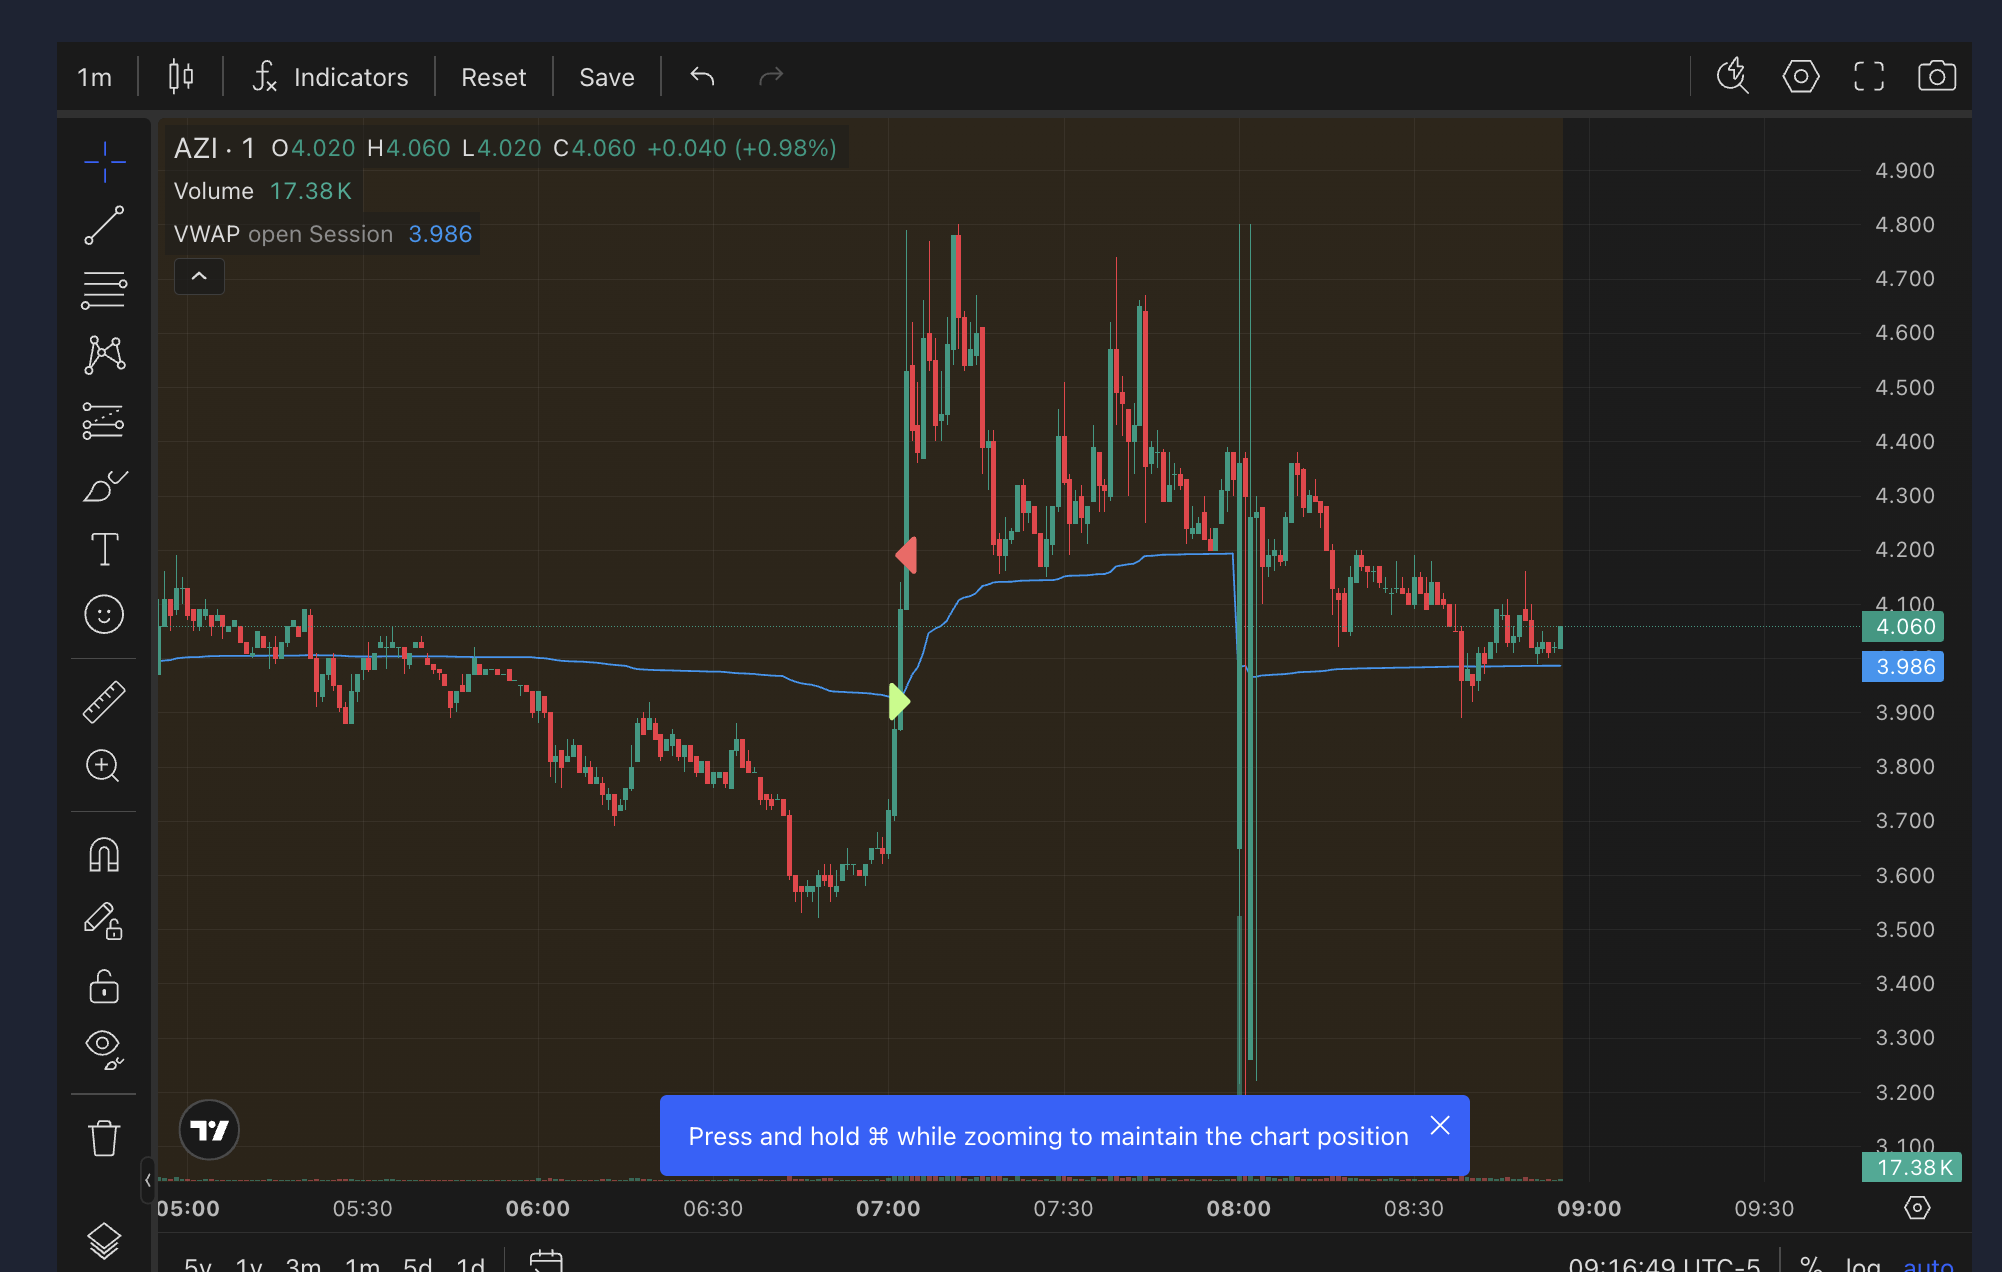
Task: Dismiss the zoom hint notification
Action: pos(1439,1126)
